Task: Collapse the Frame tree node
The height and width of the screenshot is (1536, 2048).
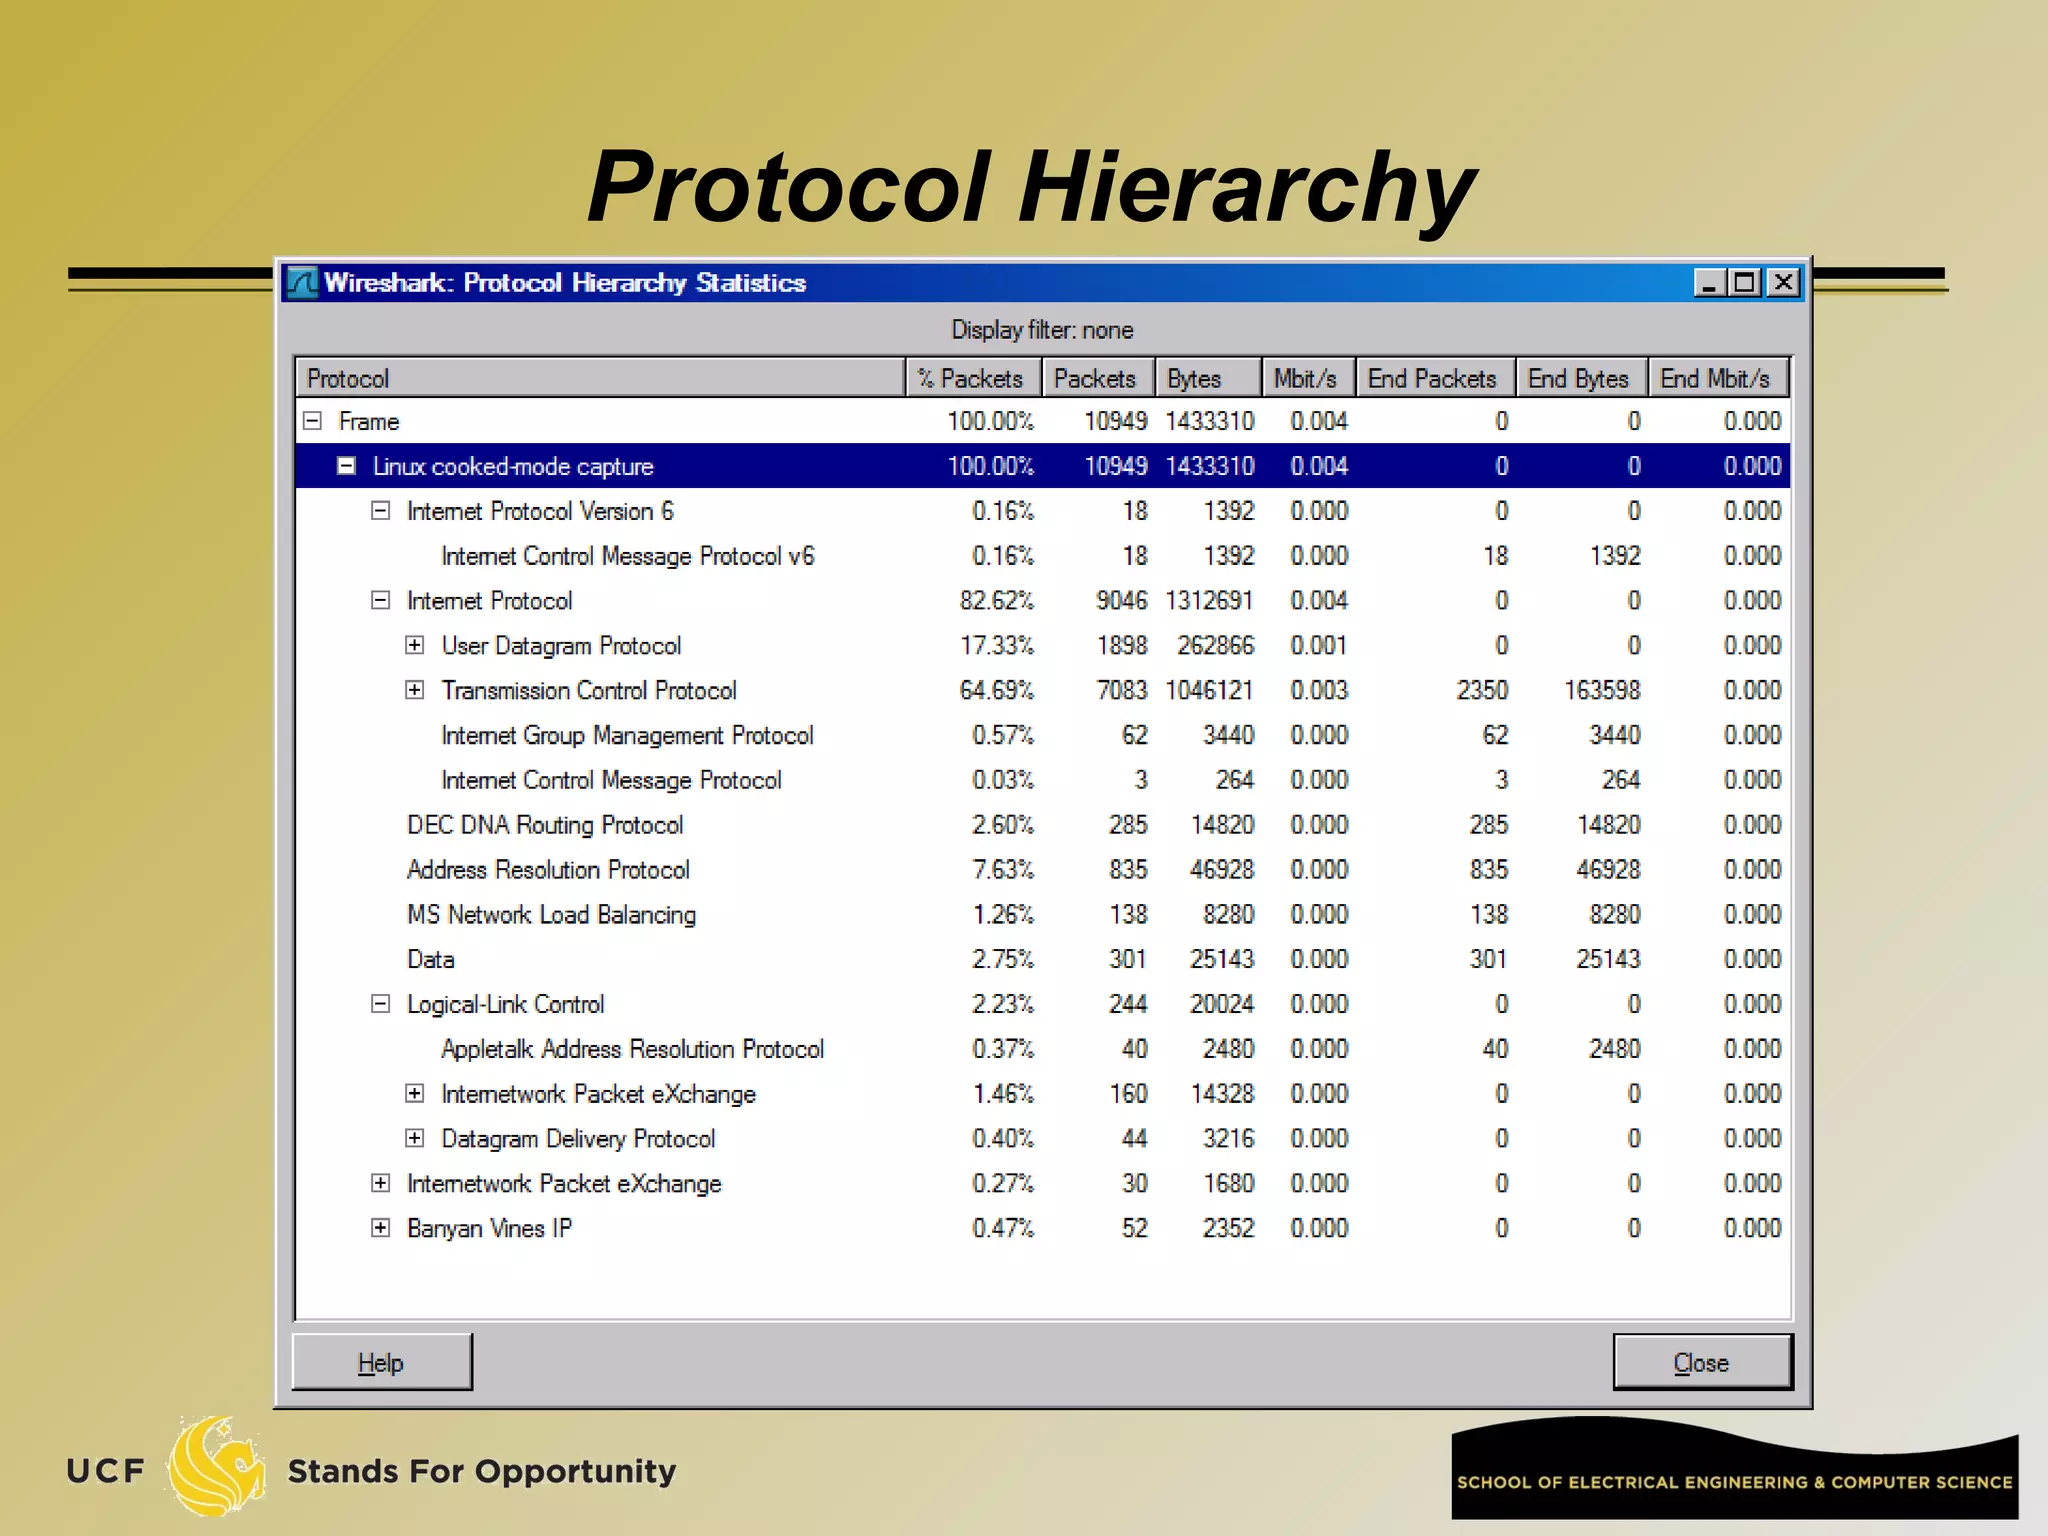Action: click(x=313, y=421)
